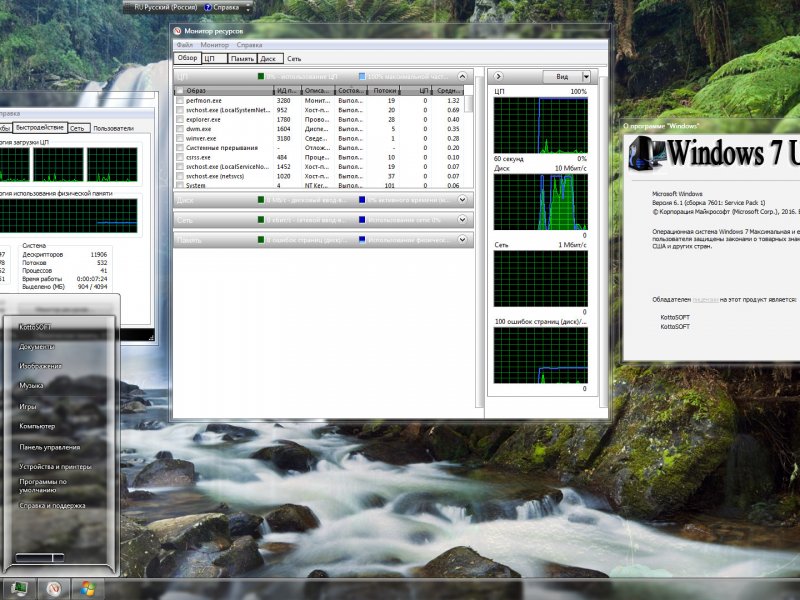Click the лицензии link in About Windows
Screen dimensions: 800x600
tap(706, 300)
